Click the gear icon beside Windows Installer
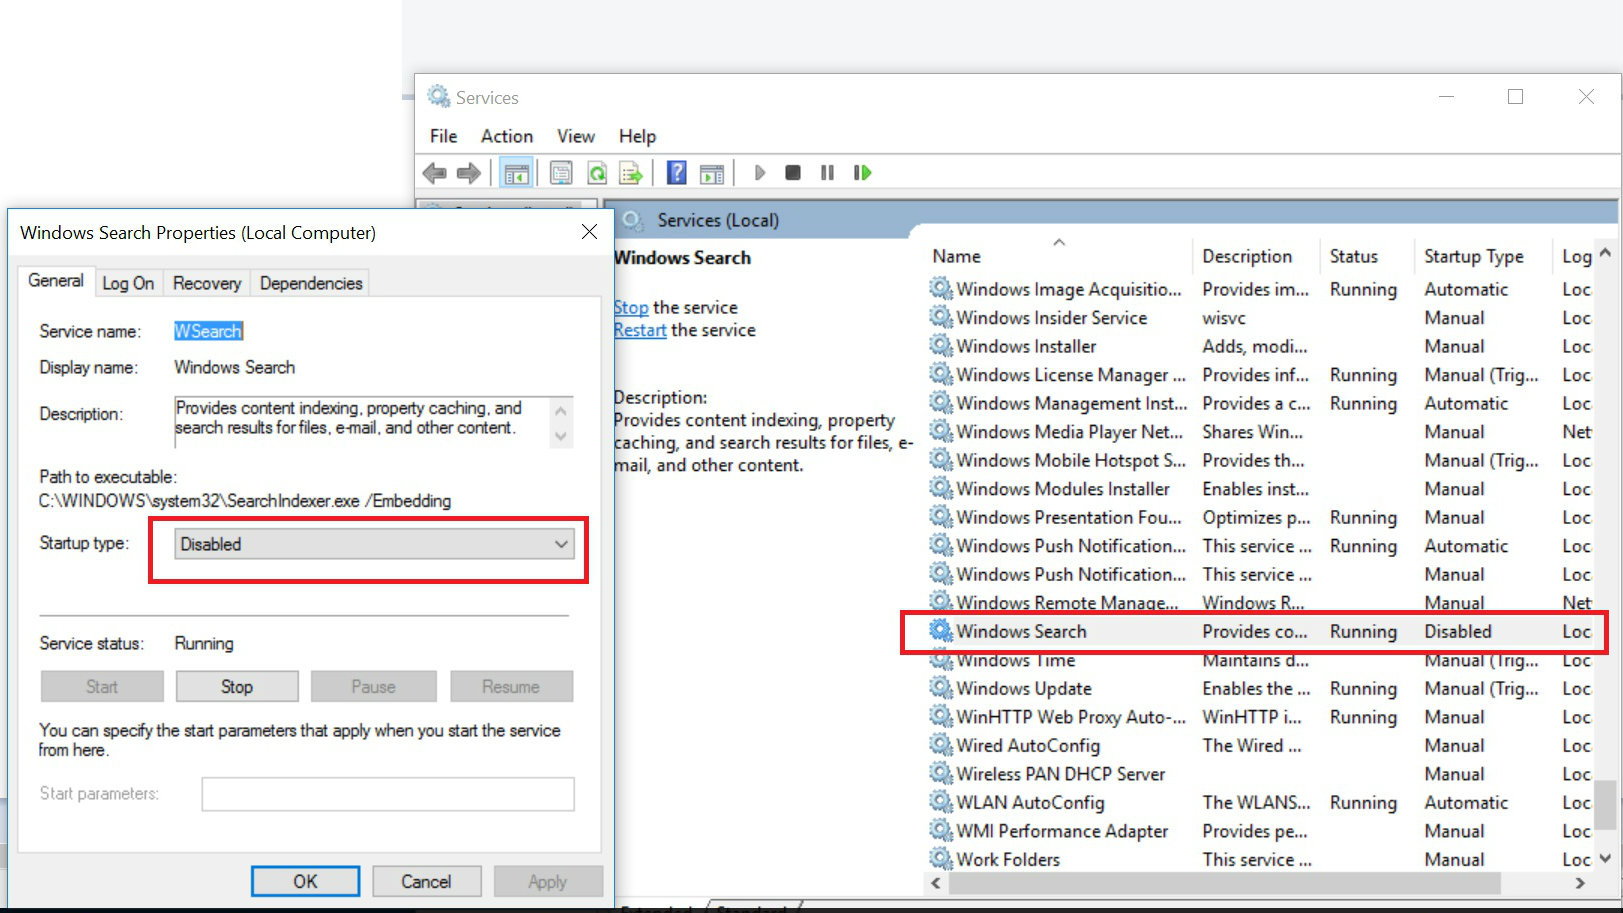This screenshot has height=913, width=1623. pyautogui.click(x=940, y=345)
